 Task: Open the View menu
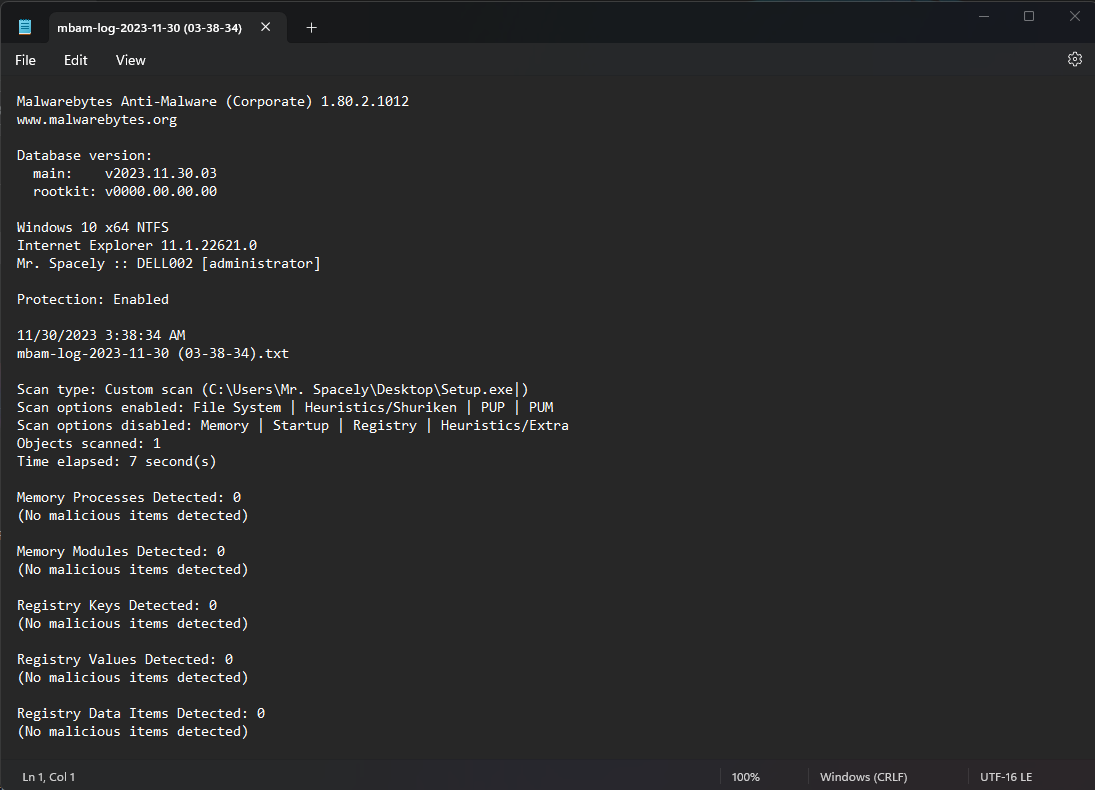(131, 60)
